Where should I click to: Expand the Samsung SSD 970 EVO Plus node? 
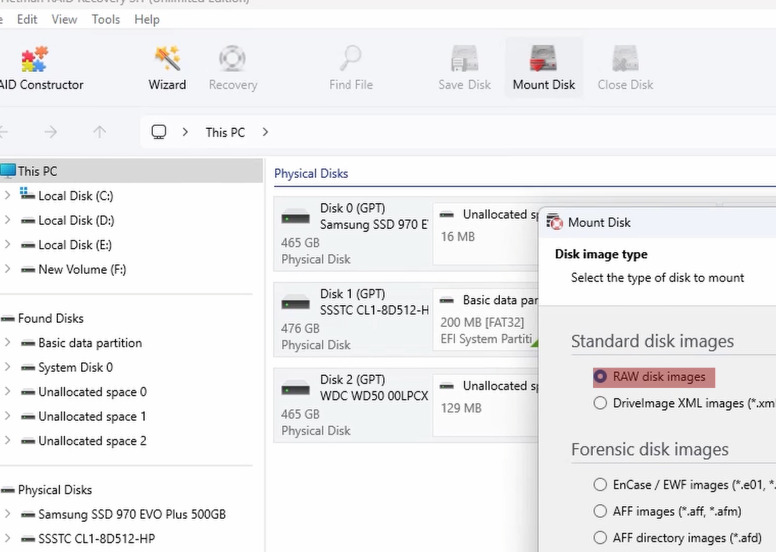pos(7,514)
